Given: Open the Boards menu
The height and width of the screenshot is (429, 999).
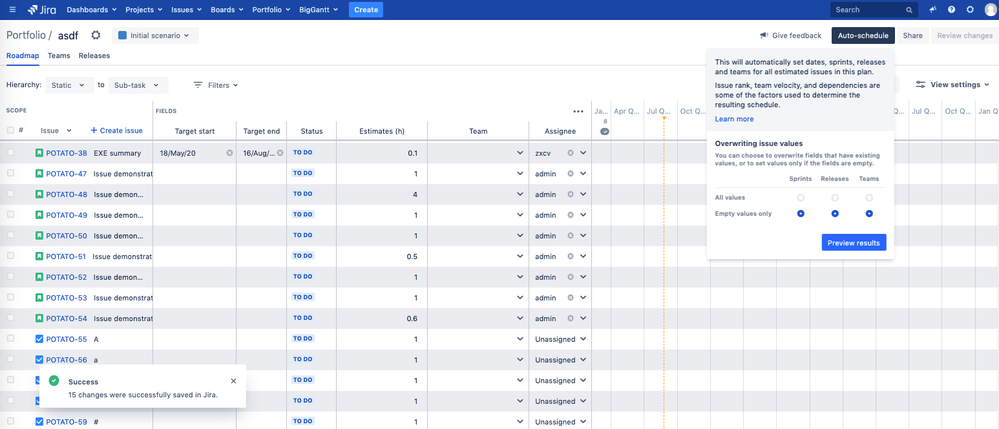Looking at the screenshot, I should [227, 10].
